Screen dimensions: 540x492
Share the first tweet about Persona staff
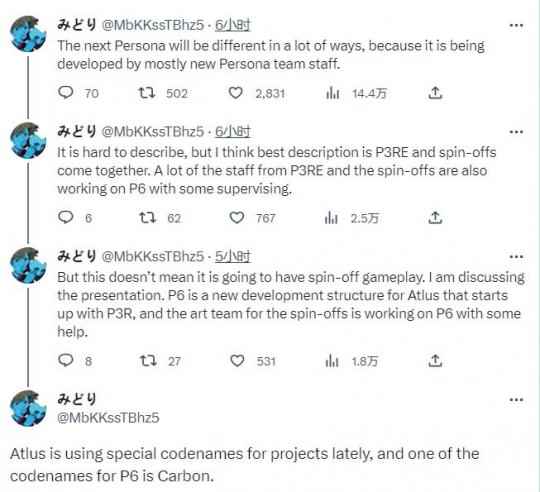[x=435, y=93]
